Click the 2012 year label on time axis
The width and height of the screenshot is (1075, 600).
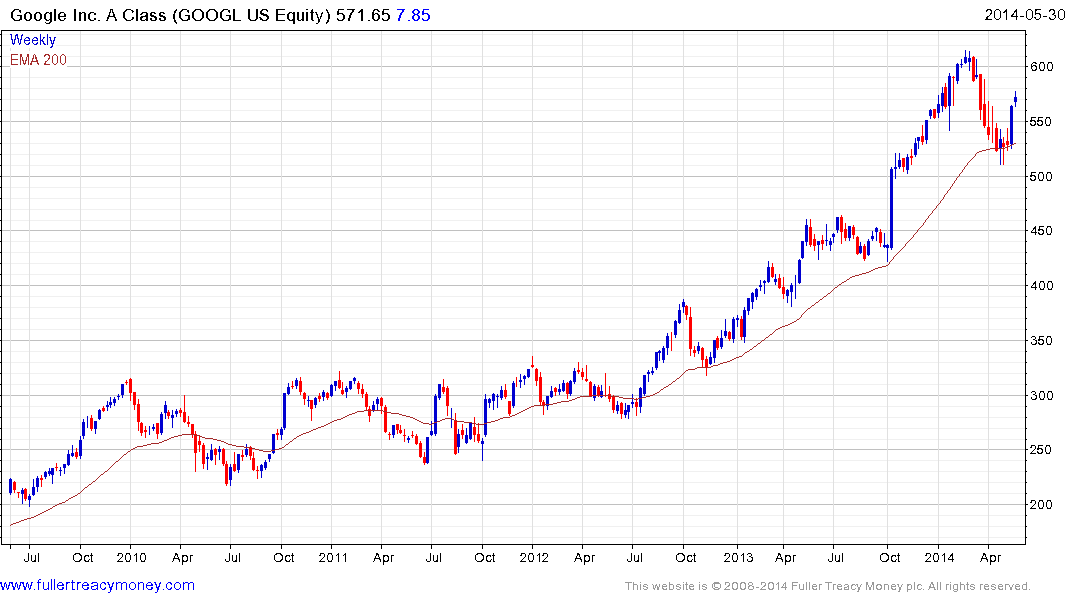(533, 557)
